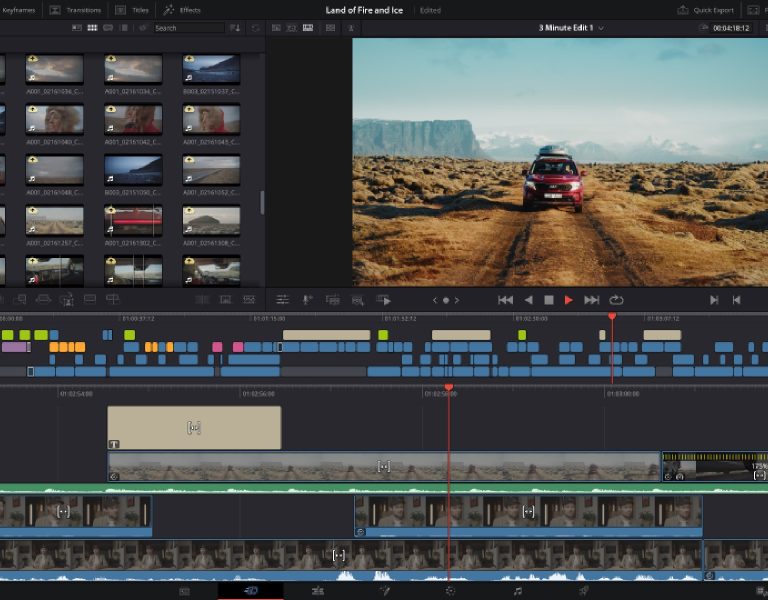Click the Quick Export button
This screenshot has width=768, height=600.
(705, 10)
